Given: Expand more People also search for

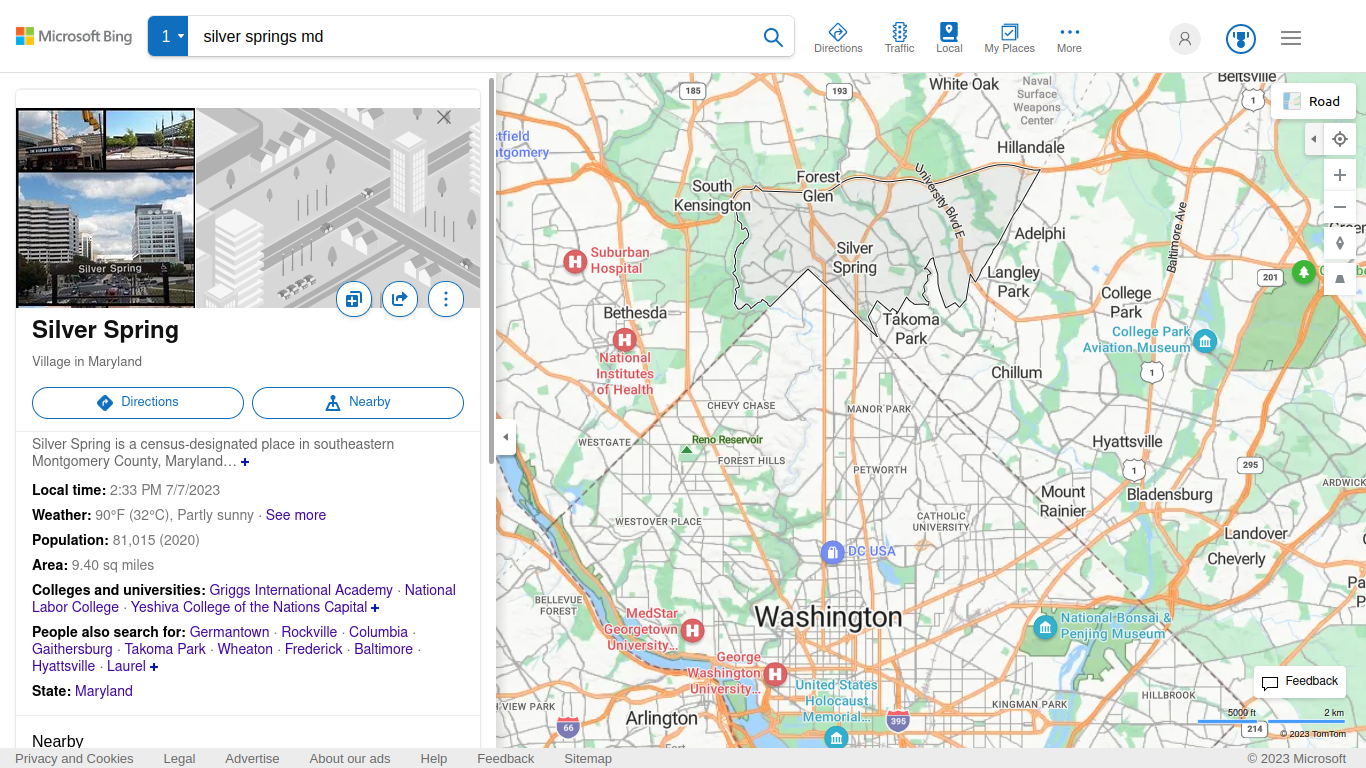Looking at the screenshot, I should 154,667.
